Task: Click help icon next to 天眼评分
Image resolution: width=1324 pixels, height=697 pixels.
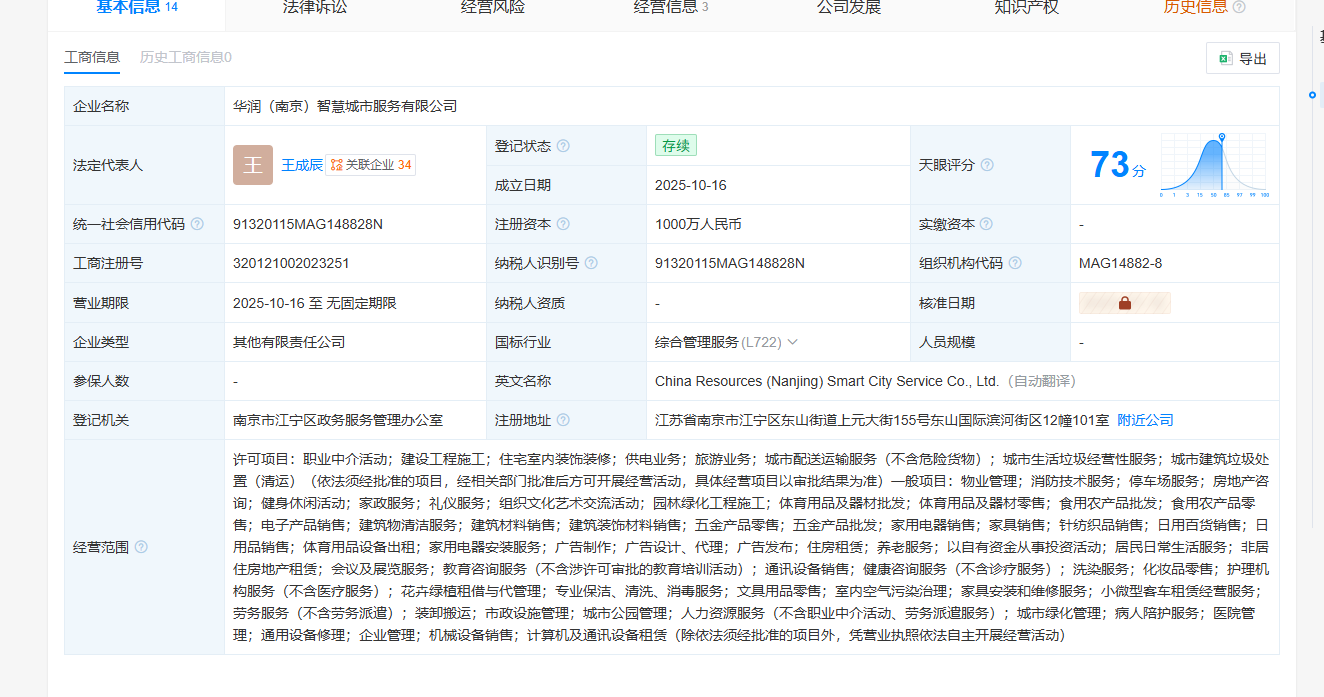Action: tap(987, 165)
